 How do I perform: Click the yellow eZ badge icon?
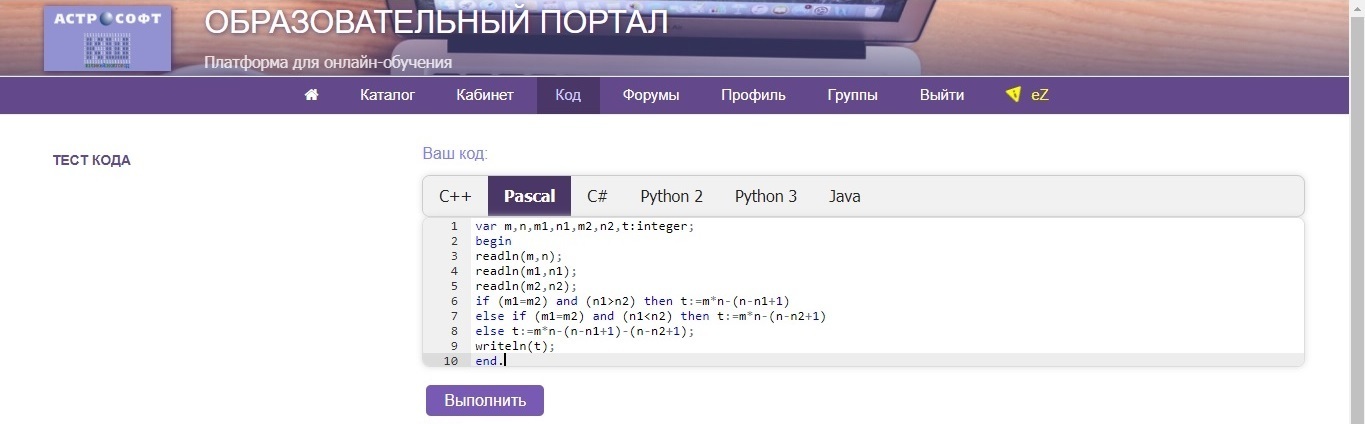[x=1014, y=95]
